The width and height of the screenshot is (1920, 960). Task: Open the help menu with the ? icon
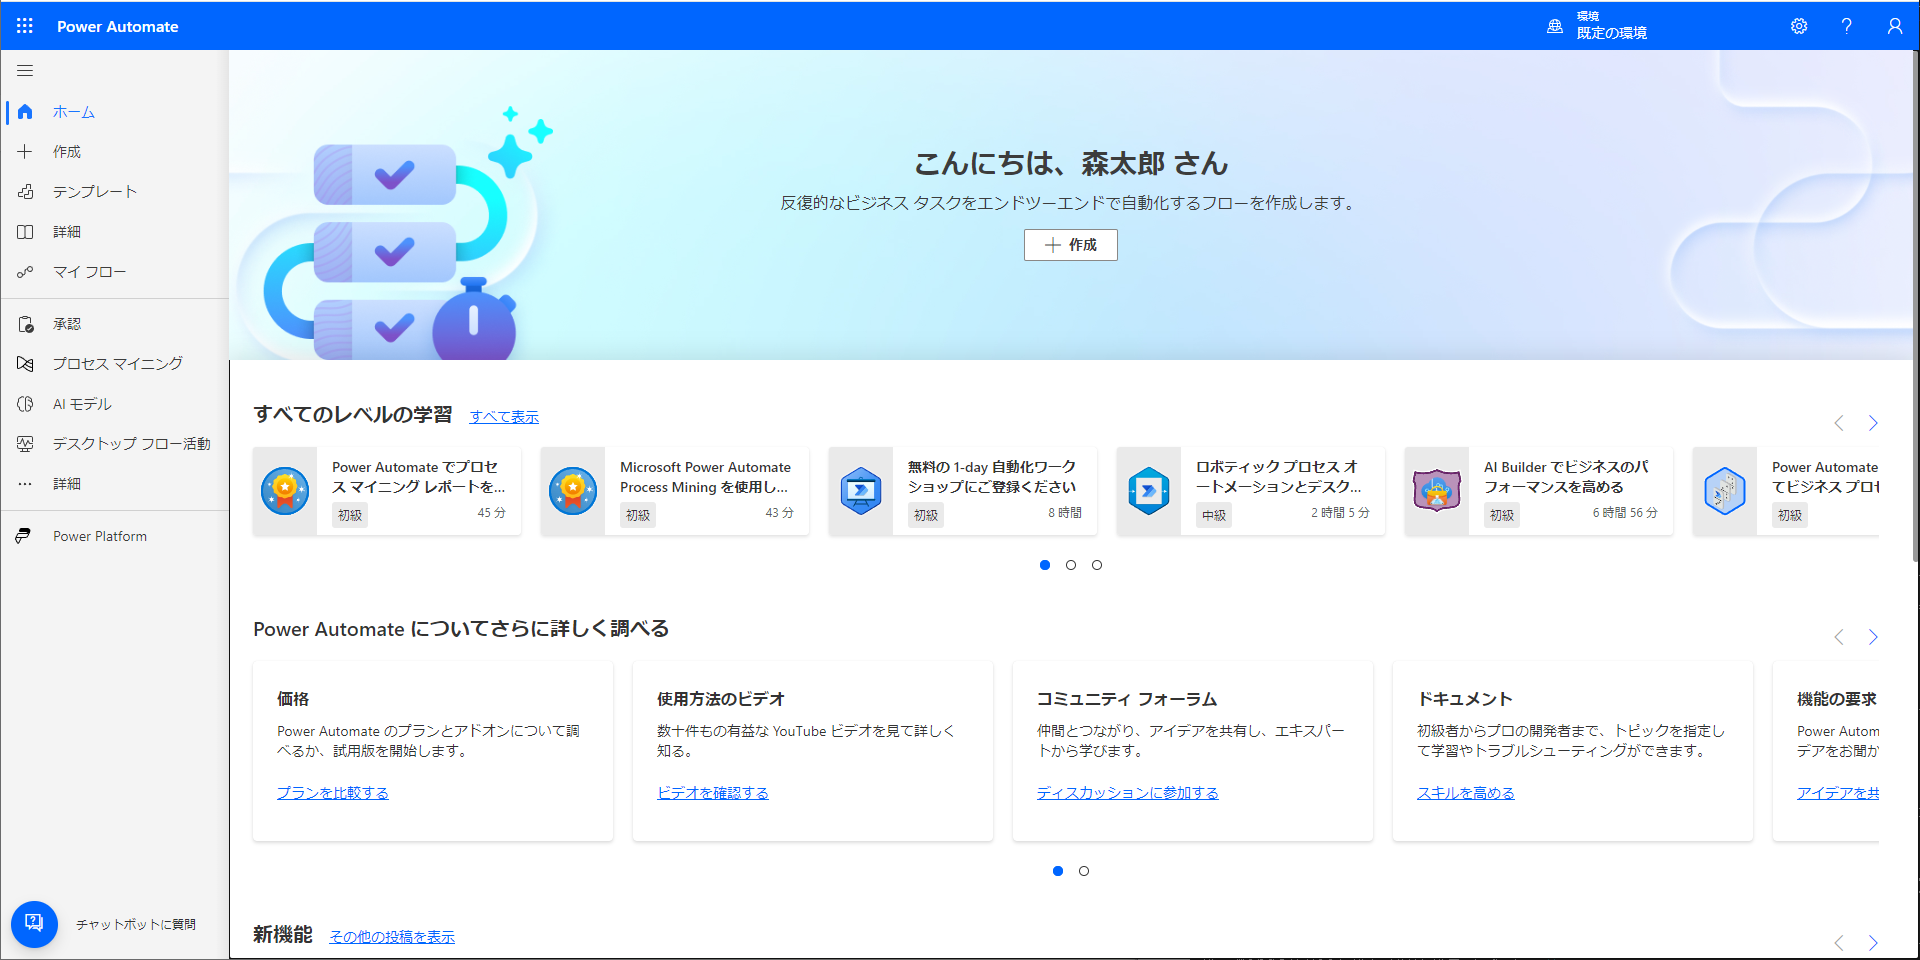click(x=1846, y=25)
